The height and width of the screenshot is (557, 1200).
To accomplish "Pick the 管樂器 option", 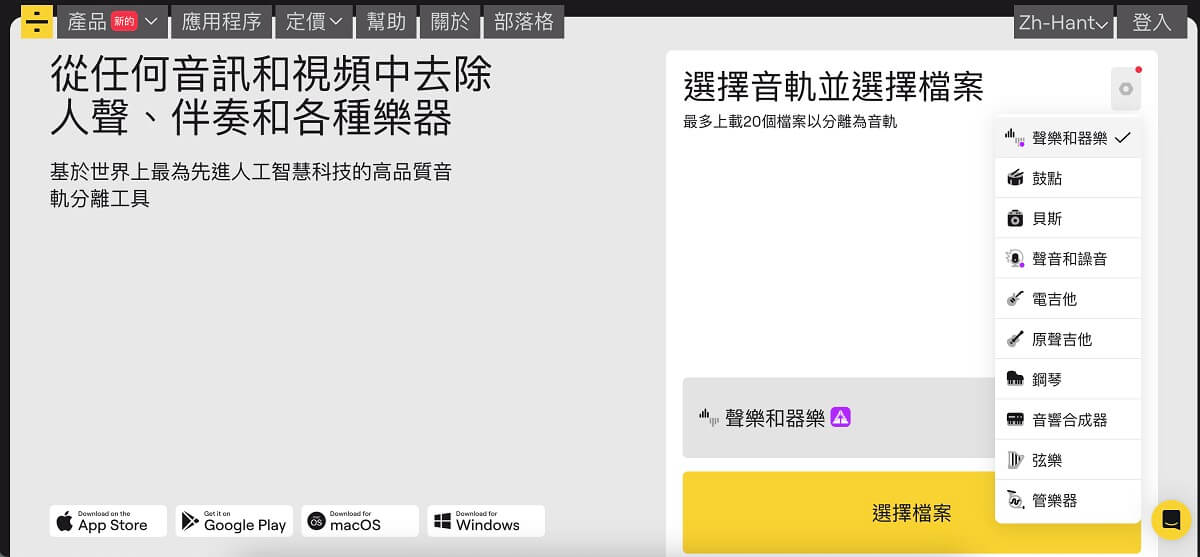I will (1068, 500).
